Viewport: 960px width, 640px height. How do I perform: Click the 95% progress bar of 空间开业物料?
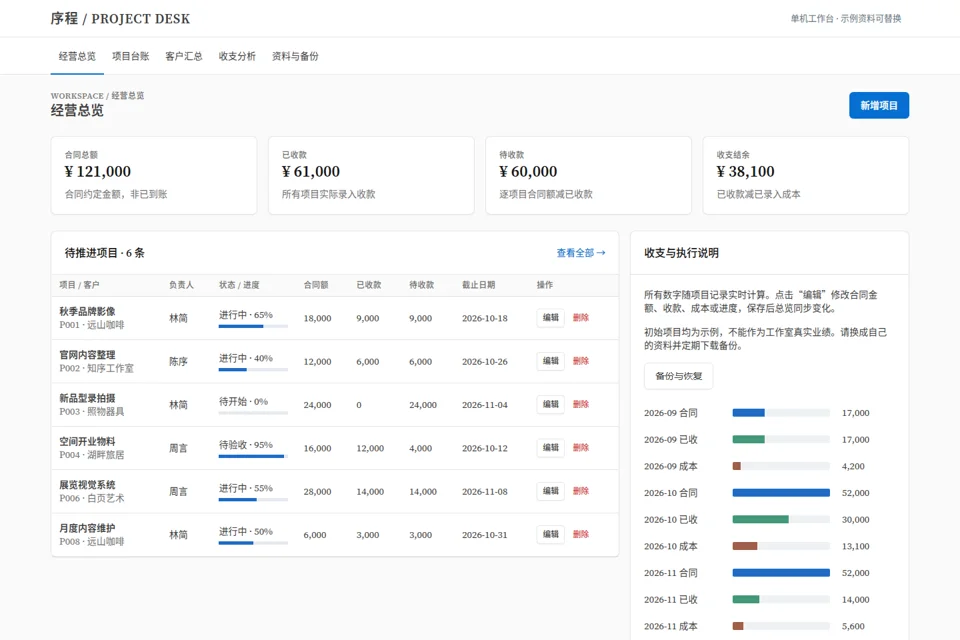(x=253, y=456)
